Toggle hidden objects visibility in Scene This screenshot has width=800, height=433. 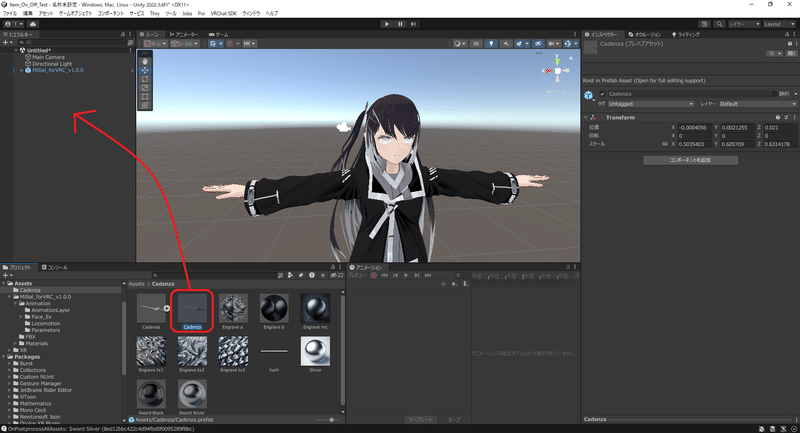coord(538,44)
